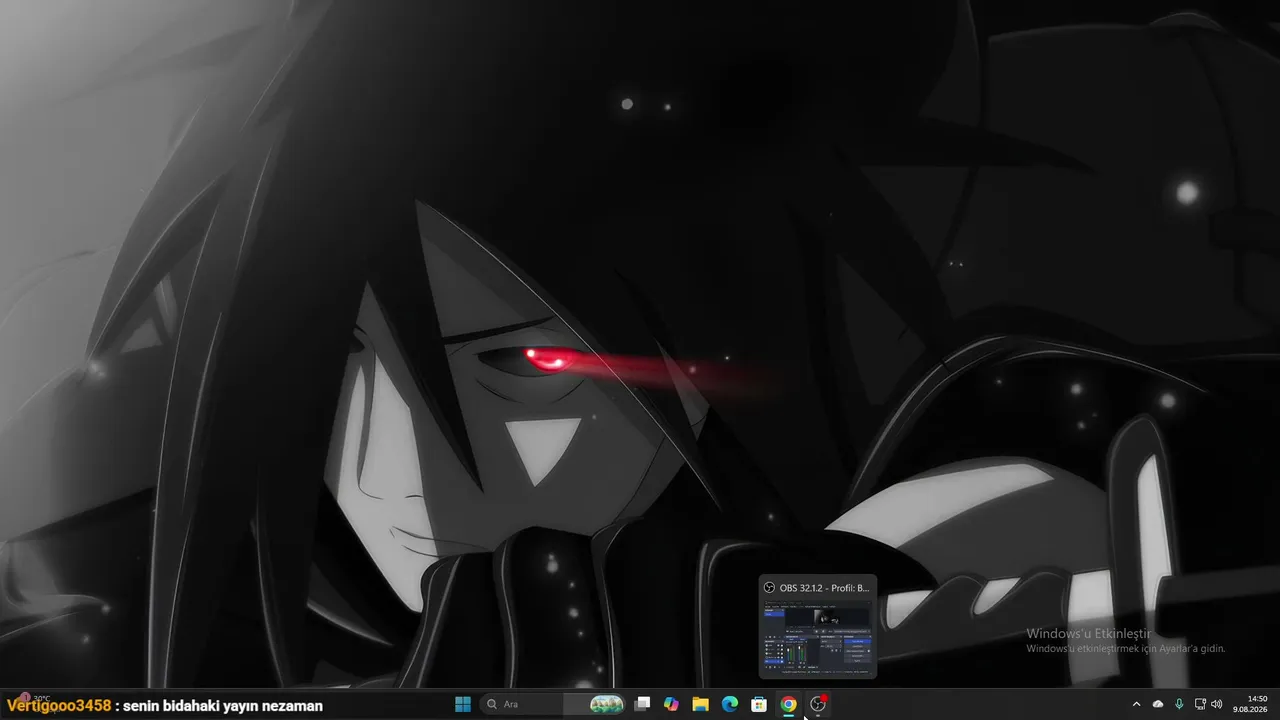
Task: Click the taskbar search box labeled Ara
Action: (x=555, y=704)
